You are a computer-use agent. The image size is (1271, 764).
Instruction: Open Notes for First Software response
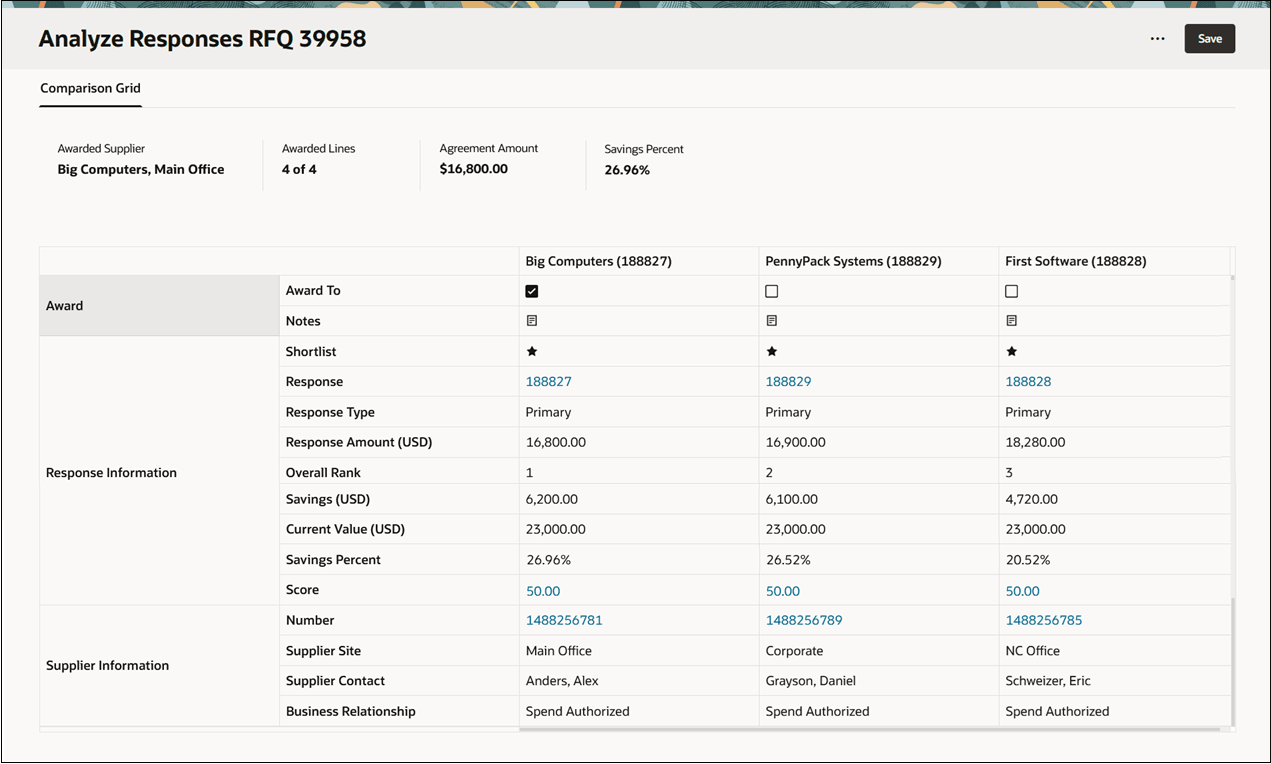coord(1011,321)
